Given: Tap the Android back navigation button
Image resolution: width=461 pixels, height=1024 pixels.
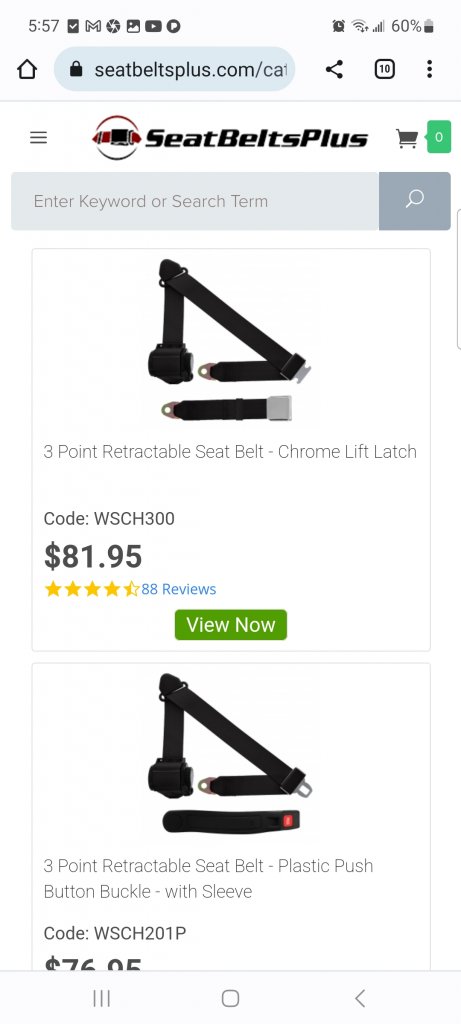Looking at the screenshot, I should click(359, 998).
